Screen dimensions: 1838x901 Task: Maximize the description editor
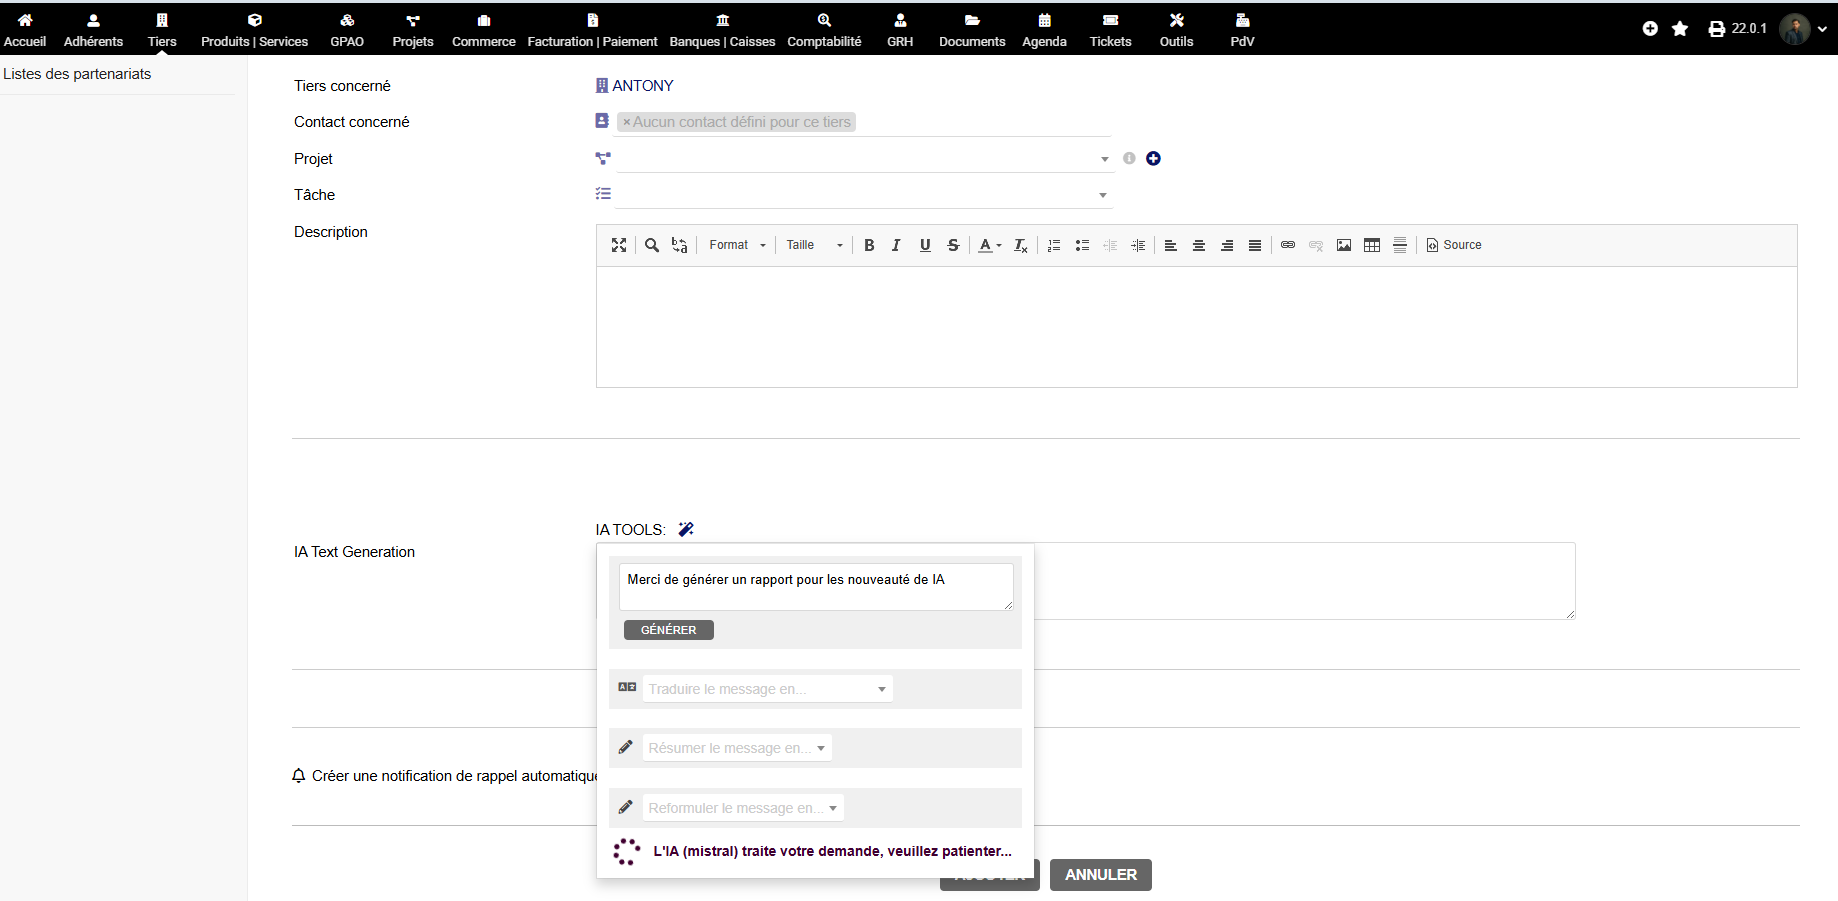(x=619, y=245)
